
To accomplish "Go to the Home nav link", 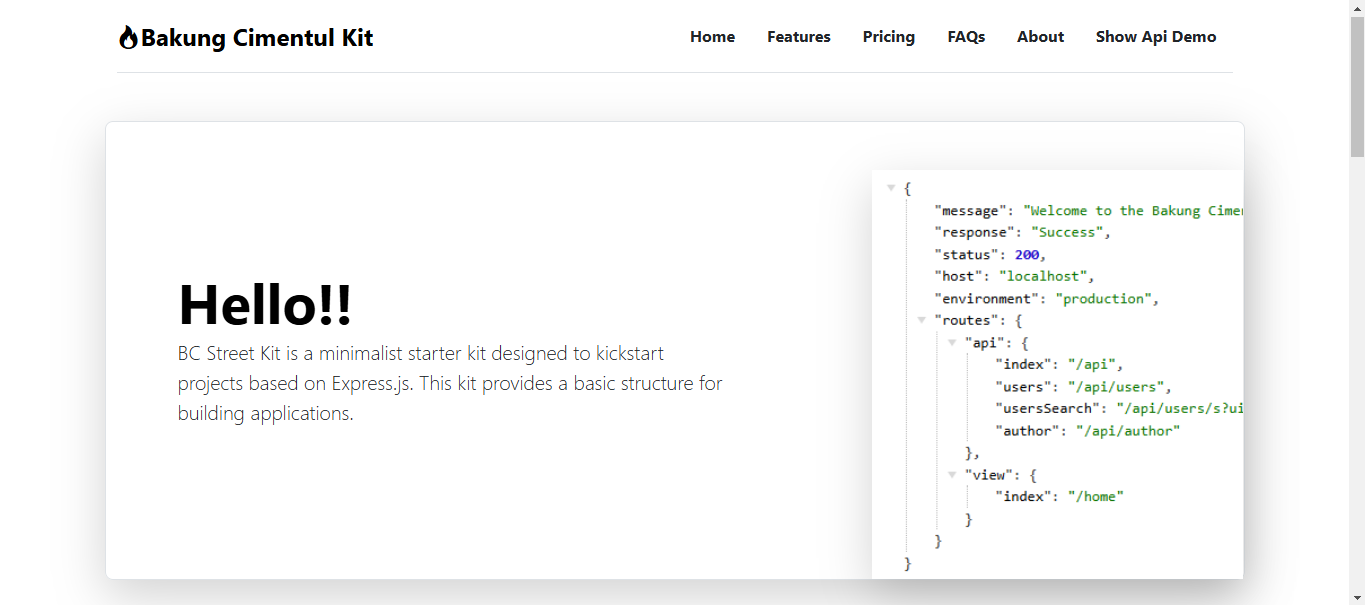I will click(712, 37).
